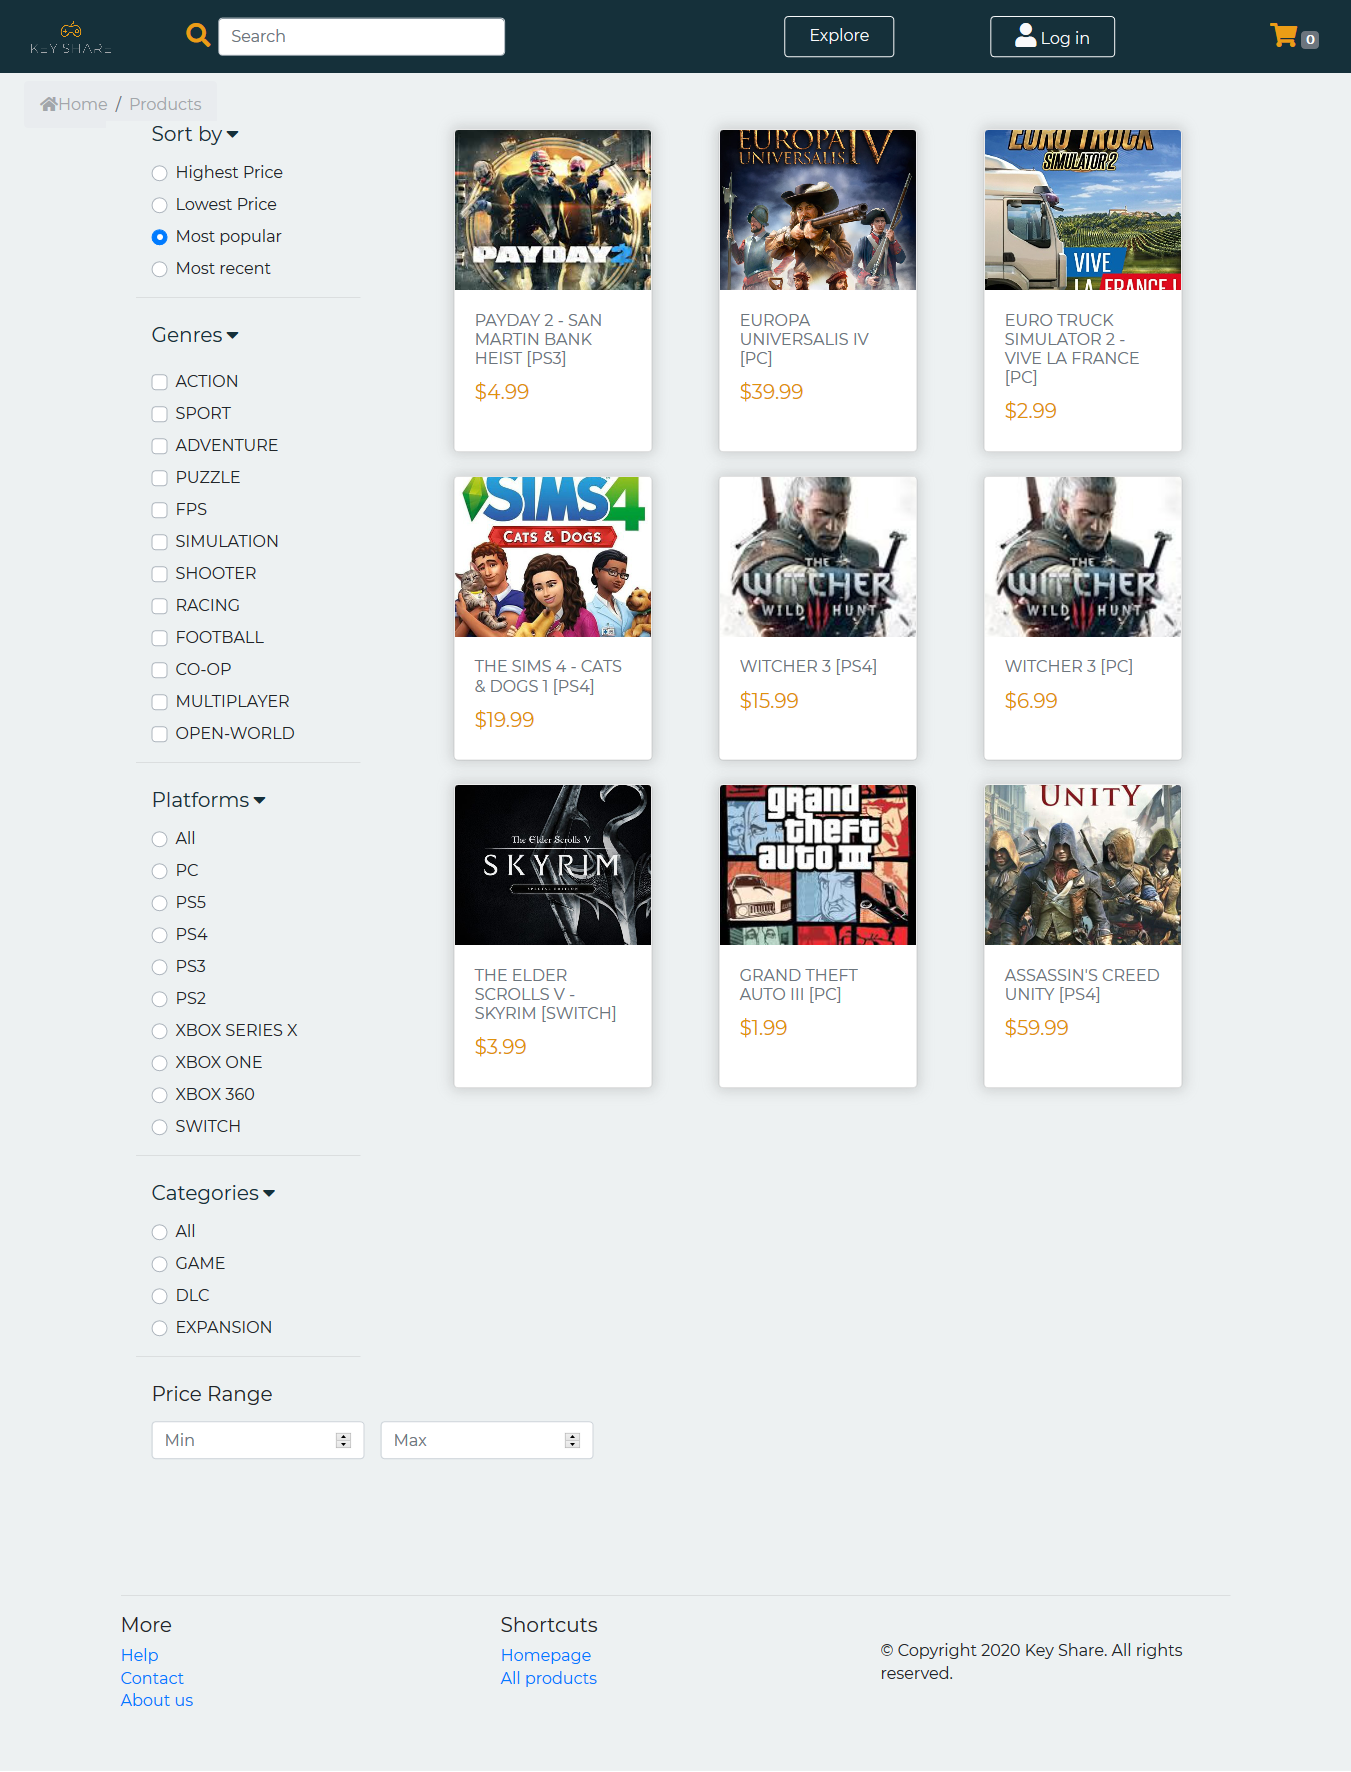Open the Witcher 3 [PS4] cover
Image resolution: width=1351 pixels, height=1772 pixels.
[x=818, y=557]
